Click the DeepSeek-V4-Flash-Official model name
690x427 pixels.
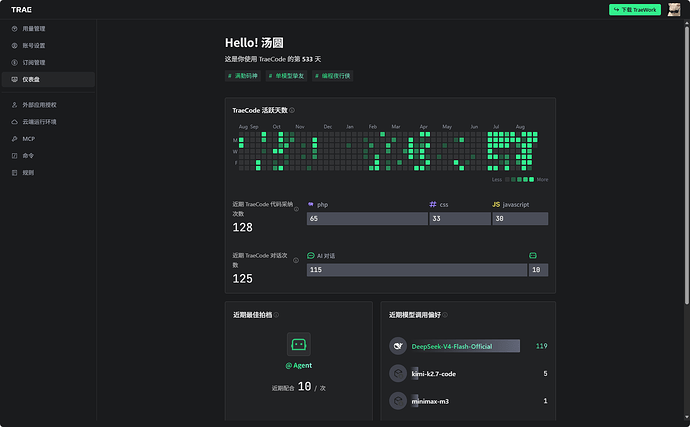[x=452, y=346]
